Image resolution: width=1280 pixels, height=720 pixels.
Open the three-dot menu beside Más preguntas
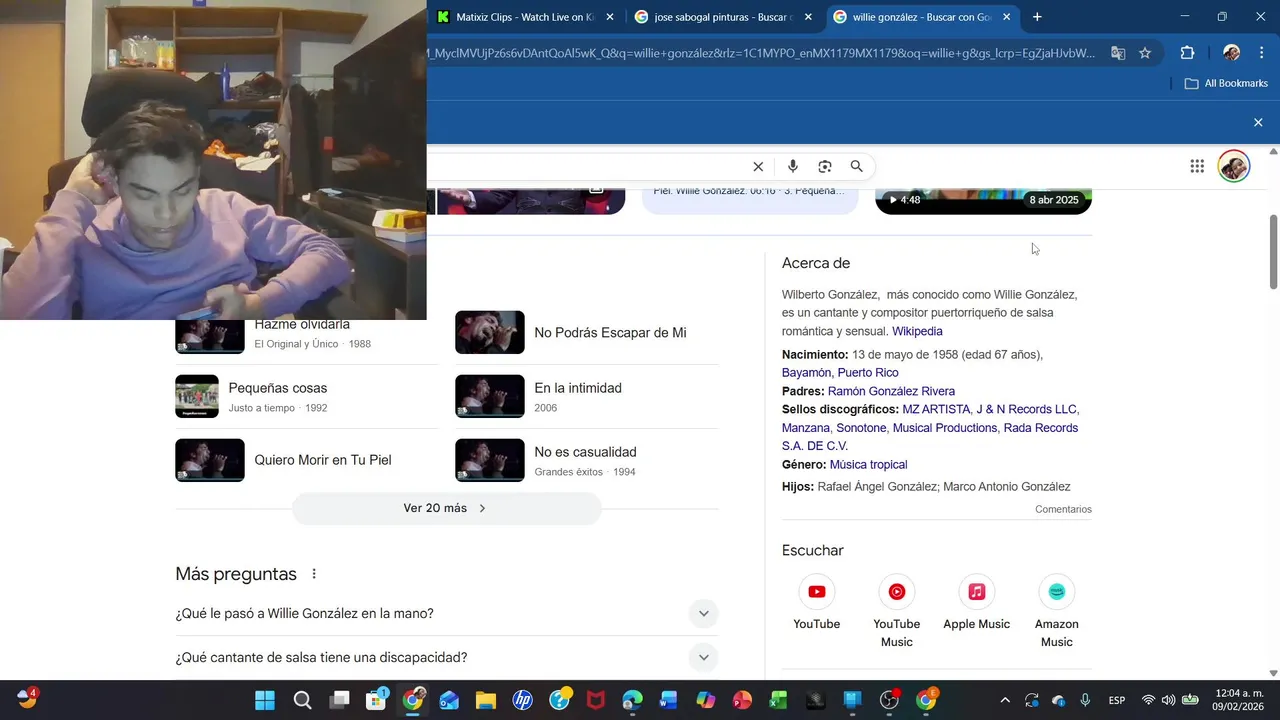(x=314, y=574)
